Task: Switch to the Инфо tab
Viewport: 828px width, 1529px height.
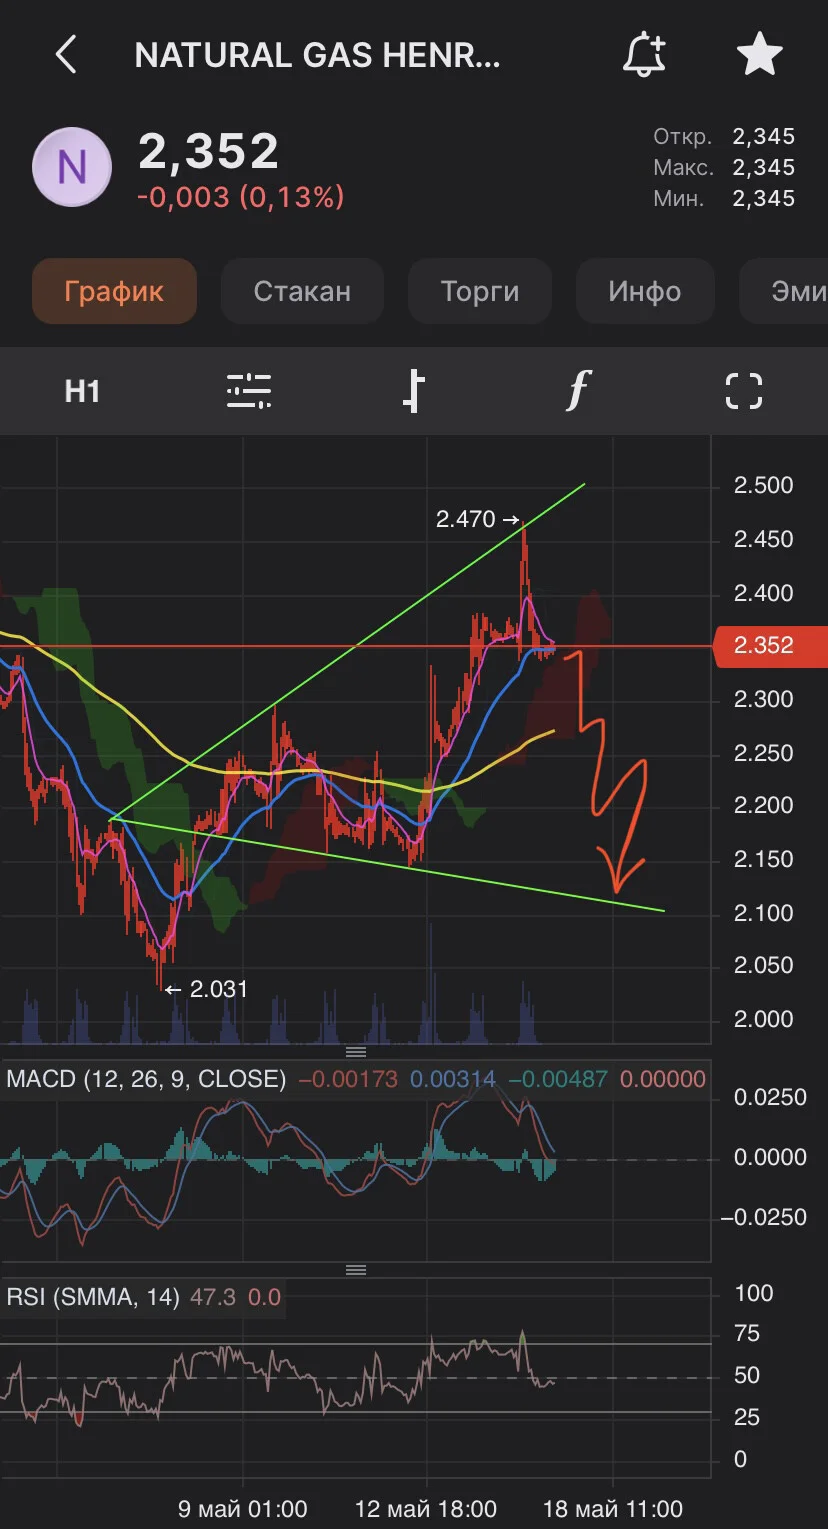Action: [645, 291]
